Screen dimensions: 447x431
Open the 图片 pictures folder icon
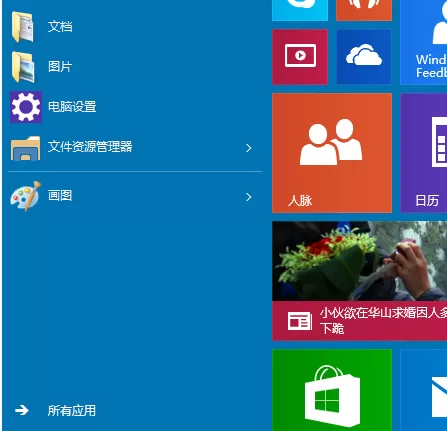tap(23, 67)
